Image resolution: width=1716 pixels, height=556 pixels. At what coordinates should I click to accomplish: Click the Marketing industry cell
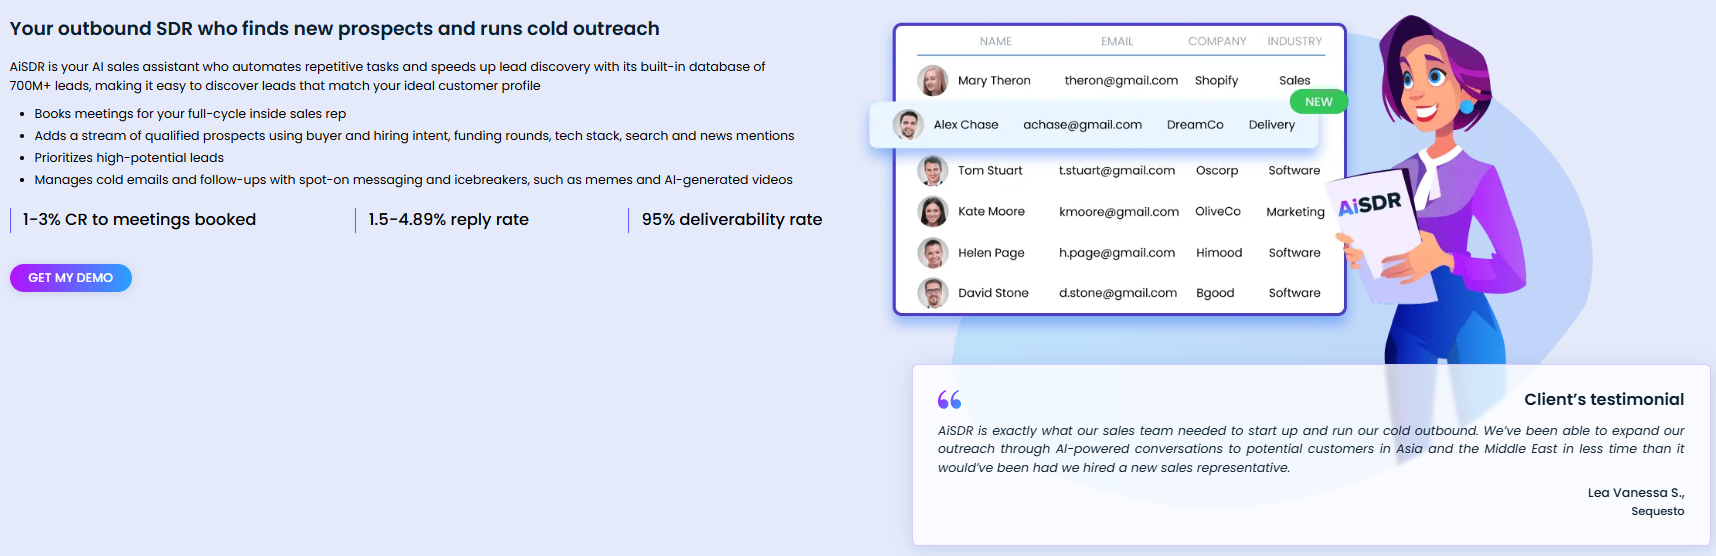pyautogui.click(x=1295, y=212)
